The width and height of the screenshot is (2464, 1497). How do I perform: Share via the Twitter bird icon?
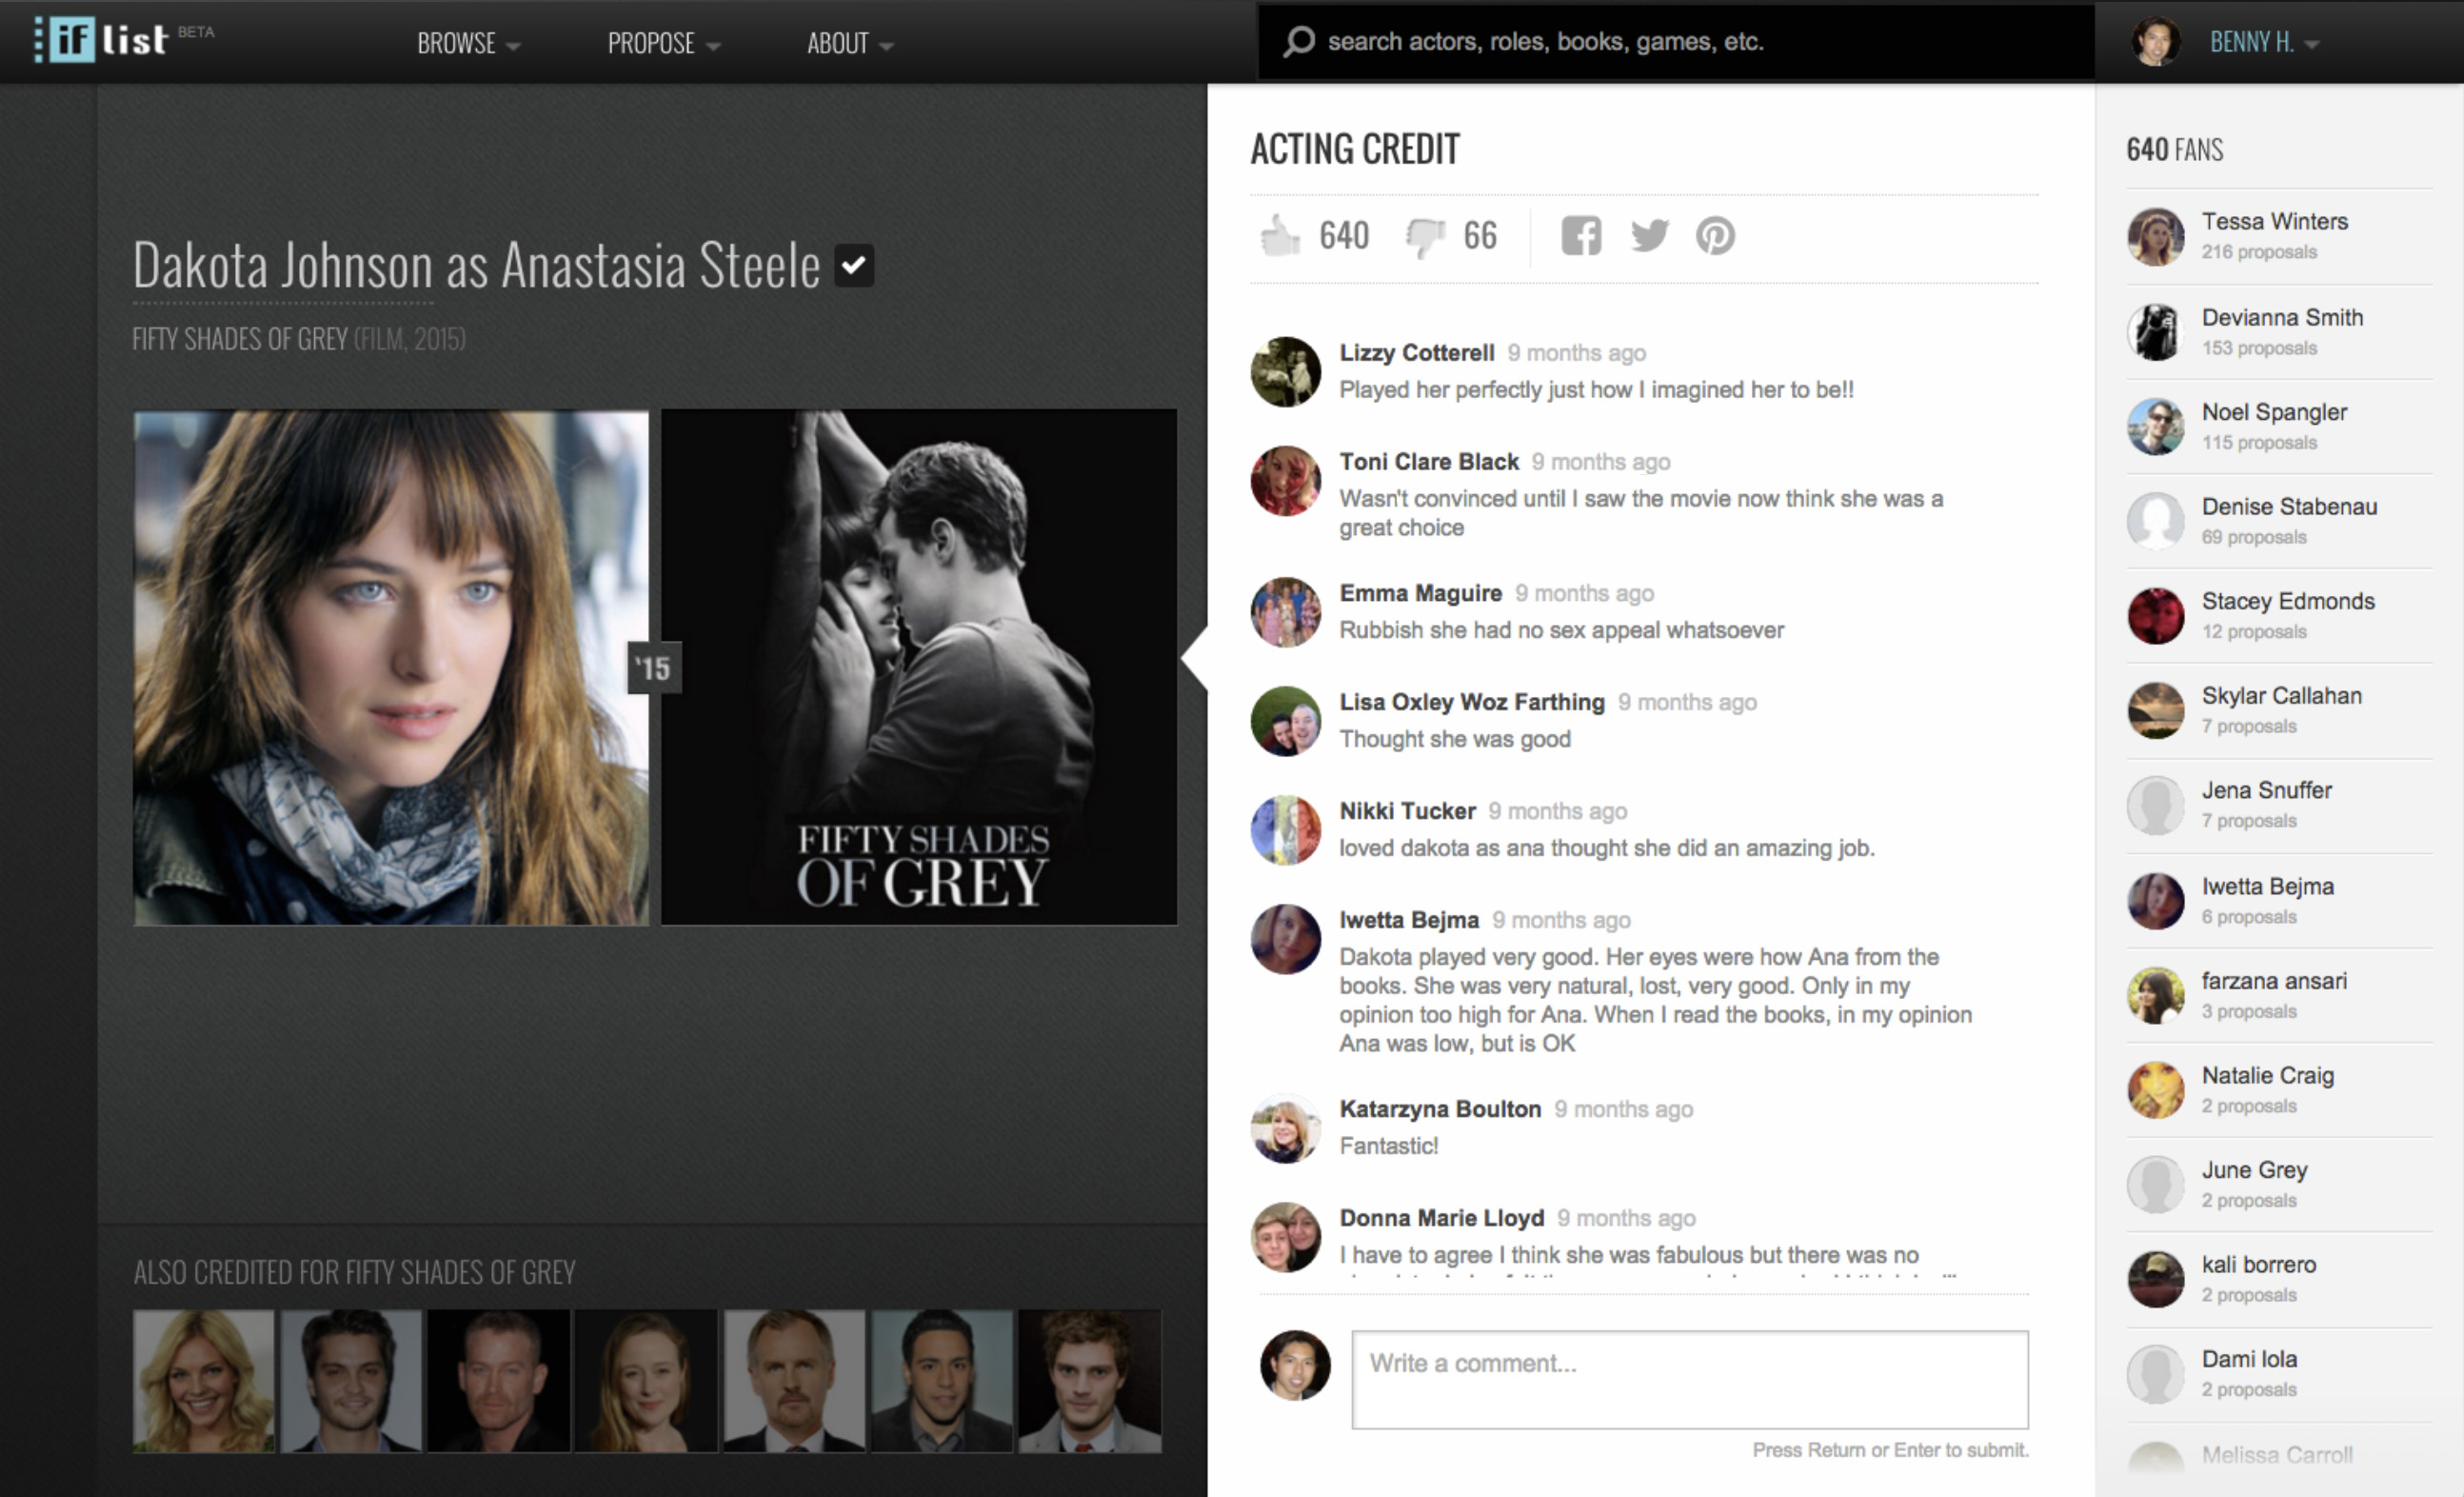point(1649,237)
